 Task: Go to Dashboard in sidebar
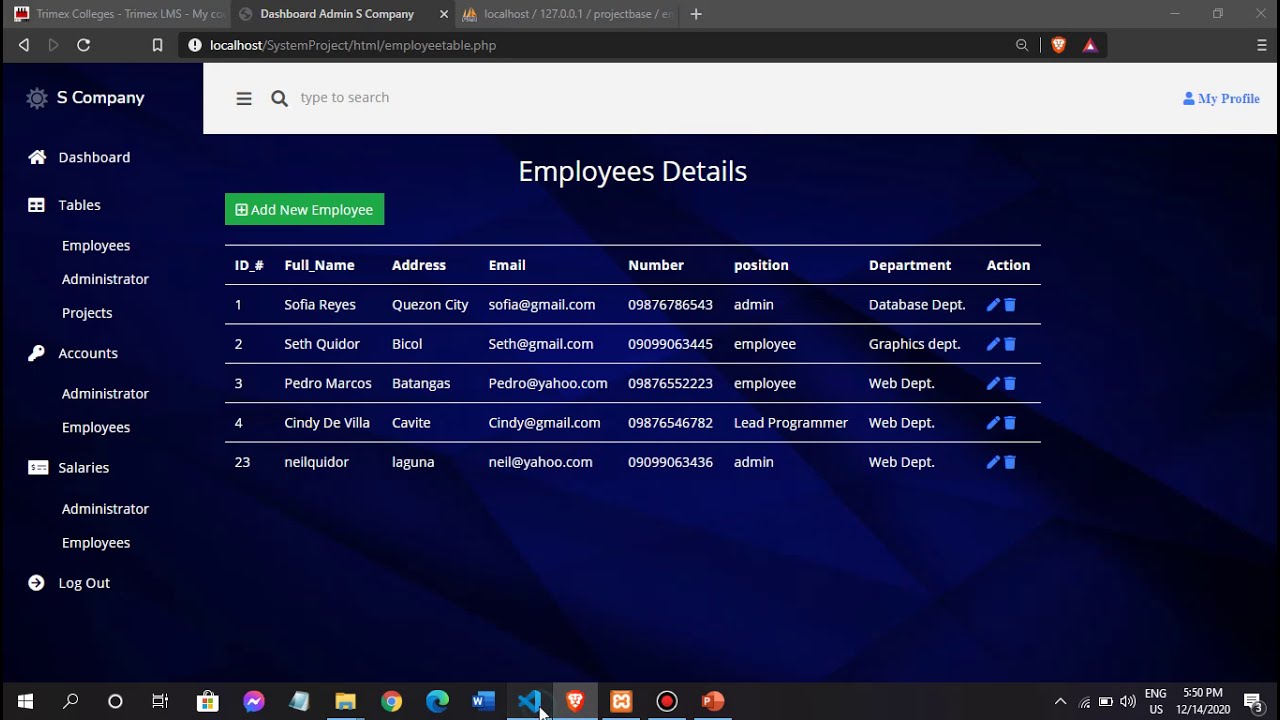point(79,157)
